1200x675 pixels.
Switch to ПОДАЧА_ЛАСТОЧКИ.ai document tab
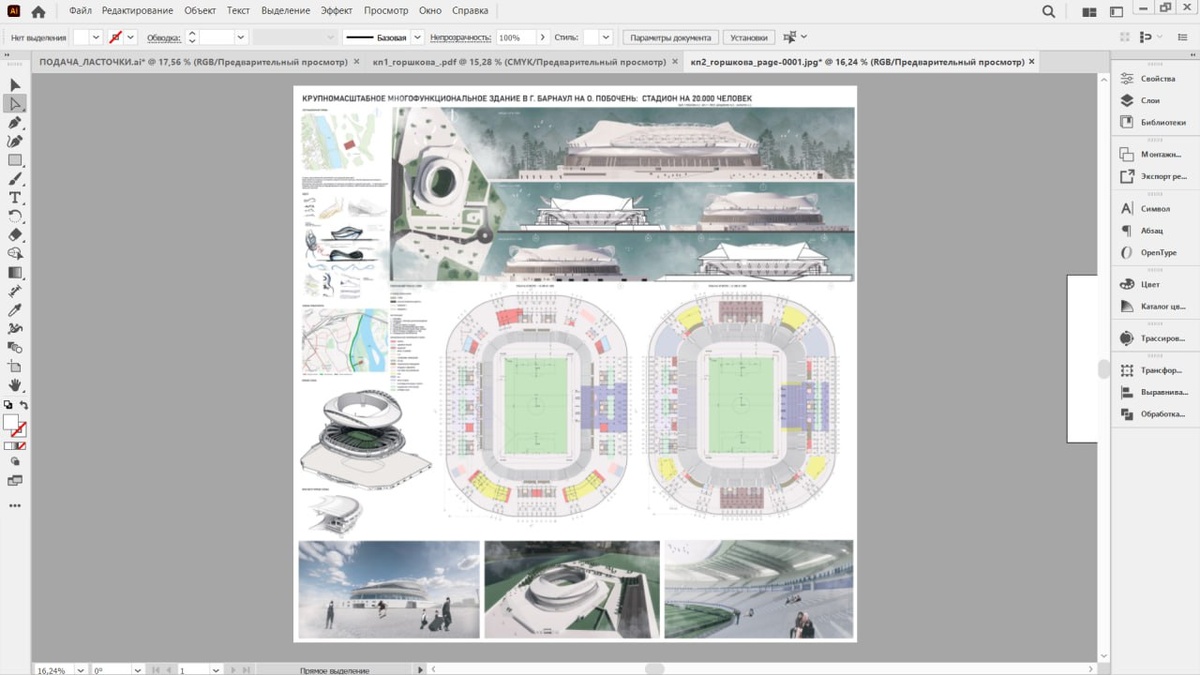[x=193, y=62]
